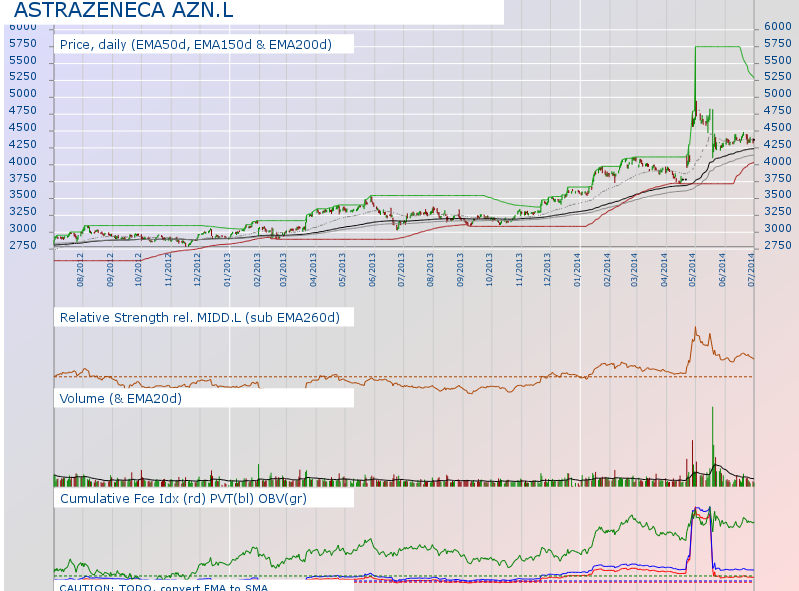Click 3000 on the right price axis
The image size is (799, 591).
tap(778, 229)
